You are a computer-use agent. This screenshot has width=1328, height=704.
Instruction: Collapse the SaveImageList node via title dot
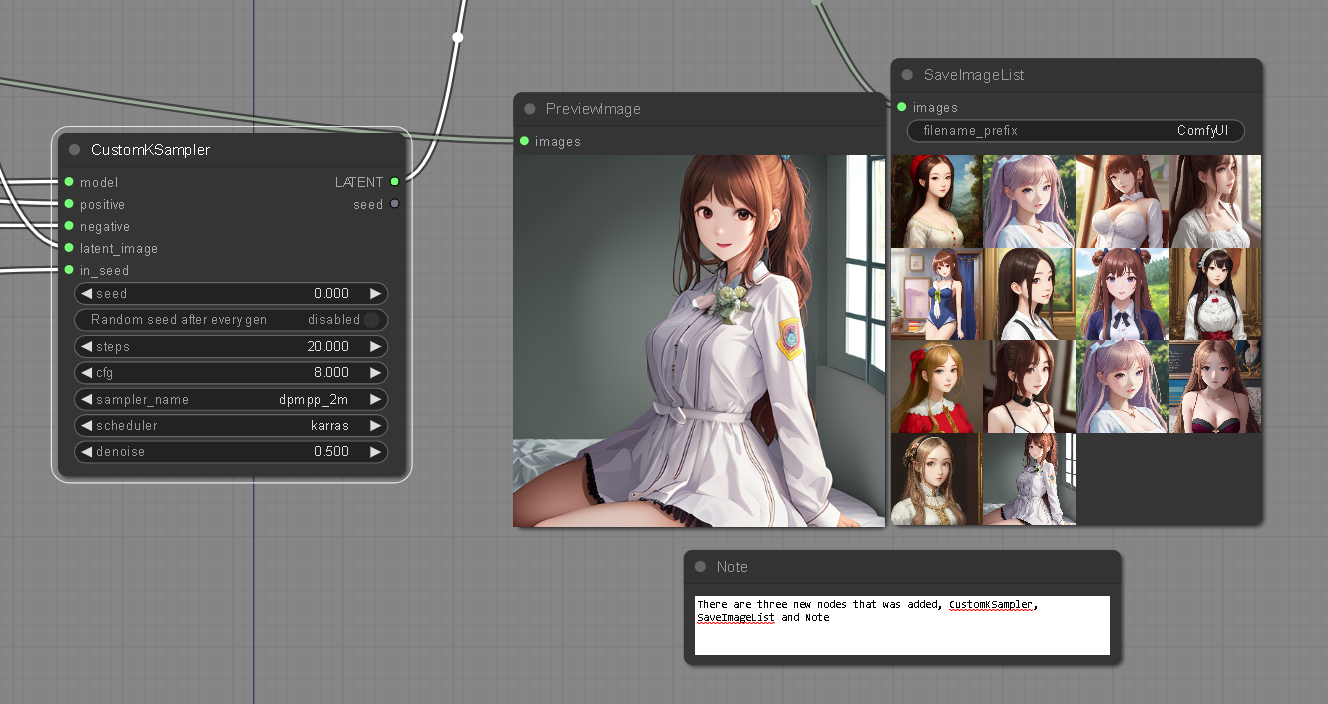pyautogui.click(x=907, y=75)
